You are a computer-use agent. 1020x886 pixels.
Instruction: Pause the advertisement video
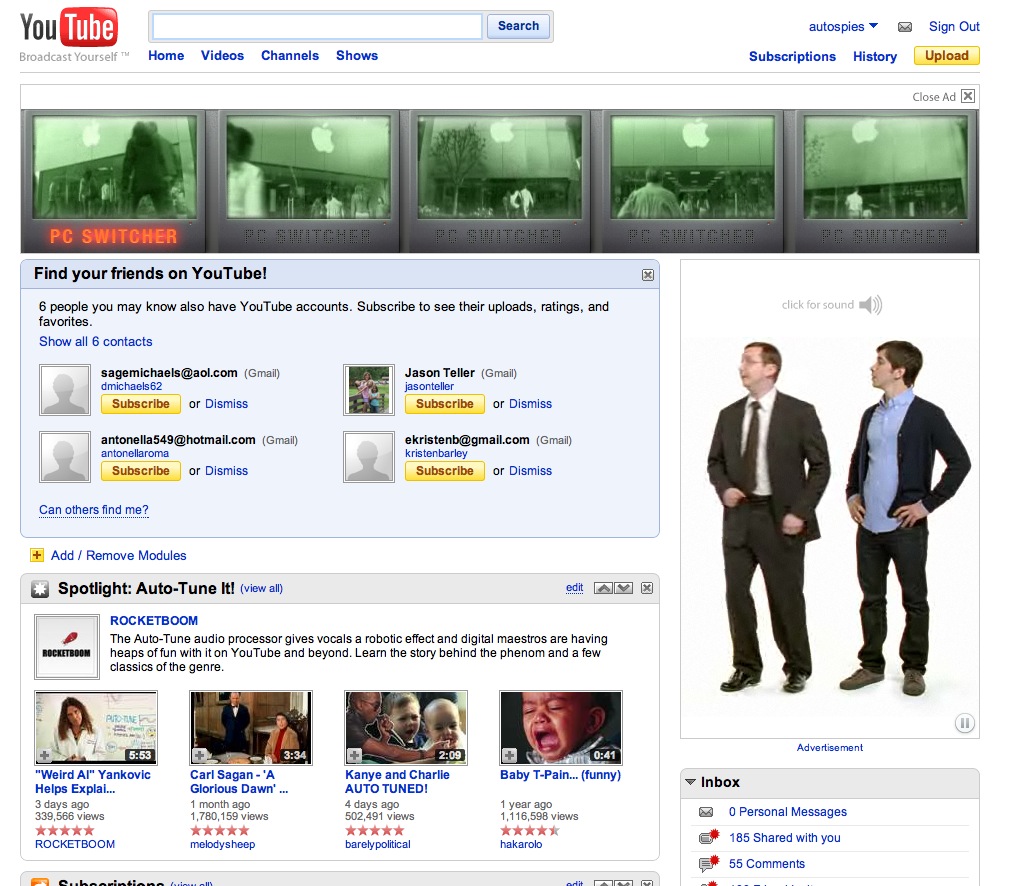[964, 723]
